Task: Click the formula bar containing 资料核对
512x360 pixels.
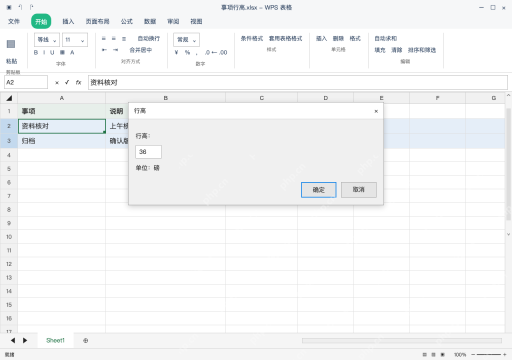Action: coord(298,82)
